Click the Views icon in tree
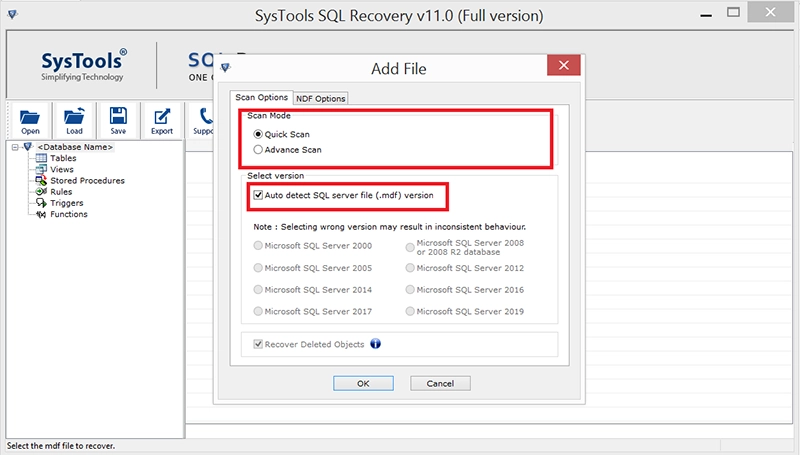Image resolution: width=800 pixels, height=455 pixels. click(41, 169)
